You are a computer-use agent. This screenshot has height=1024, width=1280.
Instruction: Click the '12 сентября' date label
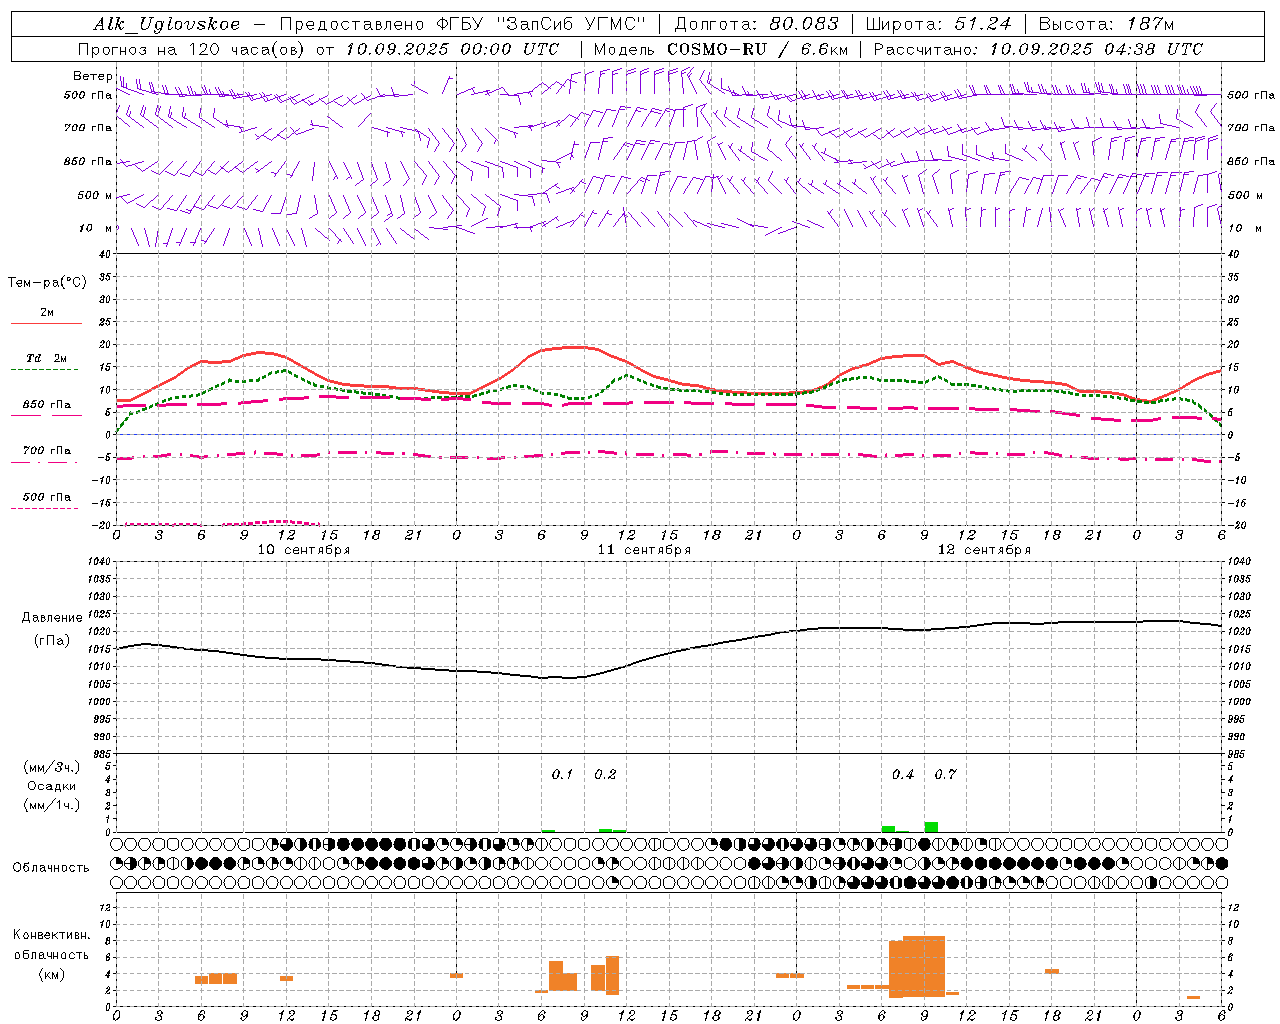(x=984, y=550)
